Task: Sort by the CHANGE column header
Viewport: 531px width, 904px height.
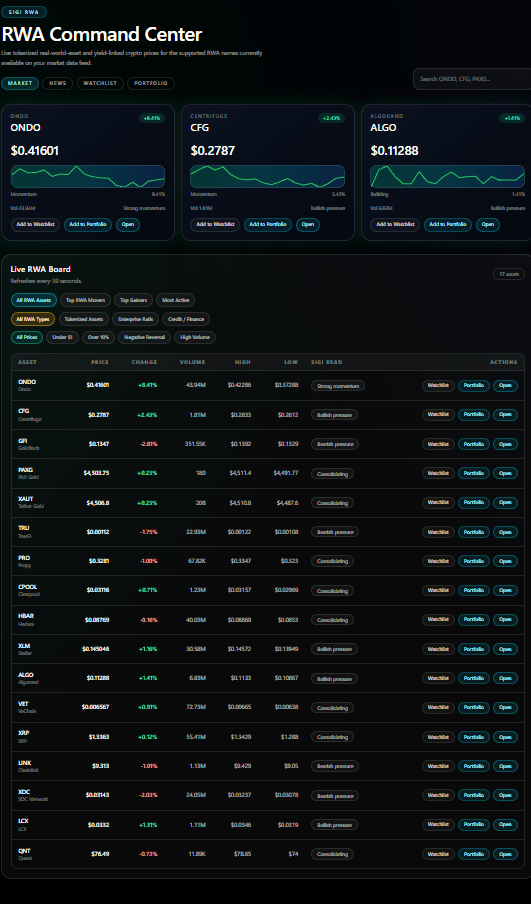Action: pyautogui.click(x=144, y=362)
